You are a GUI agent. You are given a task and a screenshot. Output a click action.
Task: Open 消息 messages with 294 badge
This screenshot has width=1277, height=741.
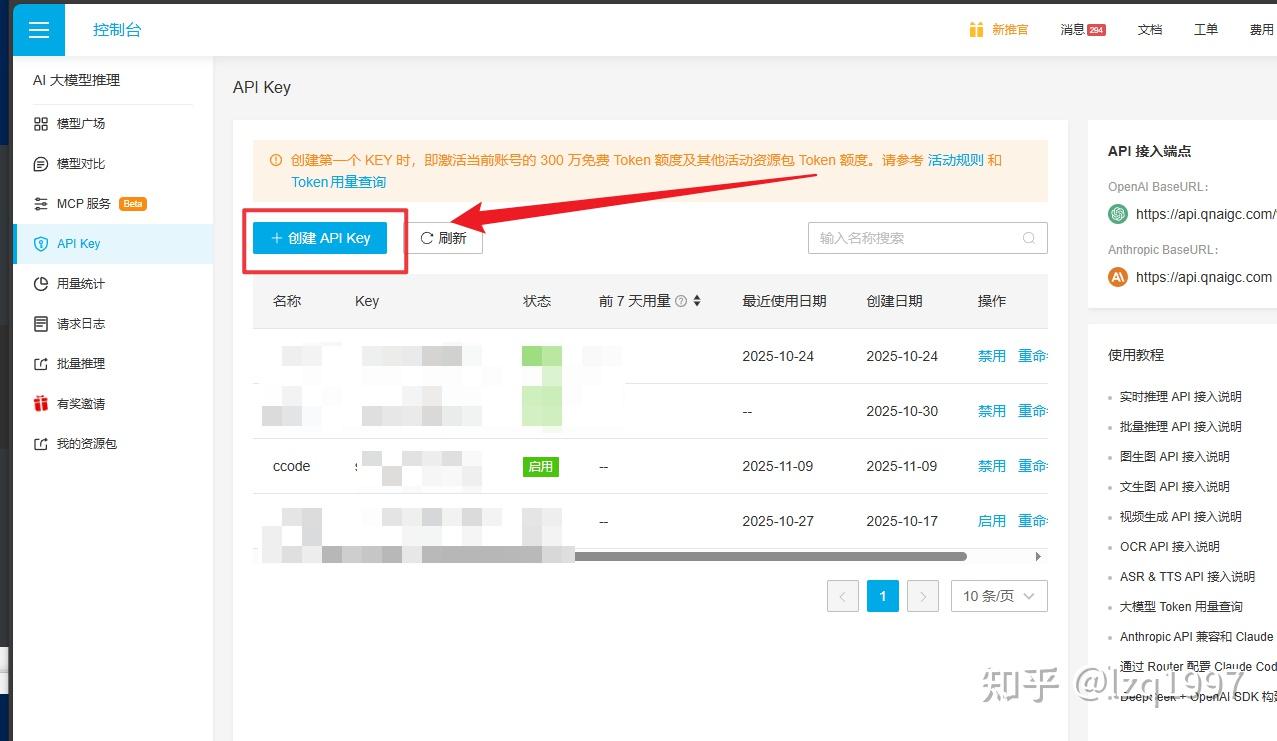click(x=1083, y=30)
